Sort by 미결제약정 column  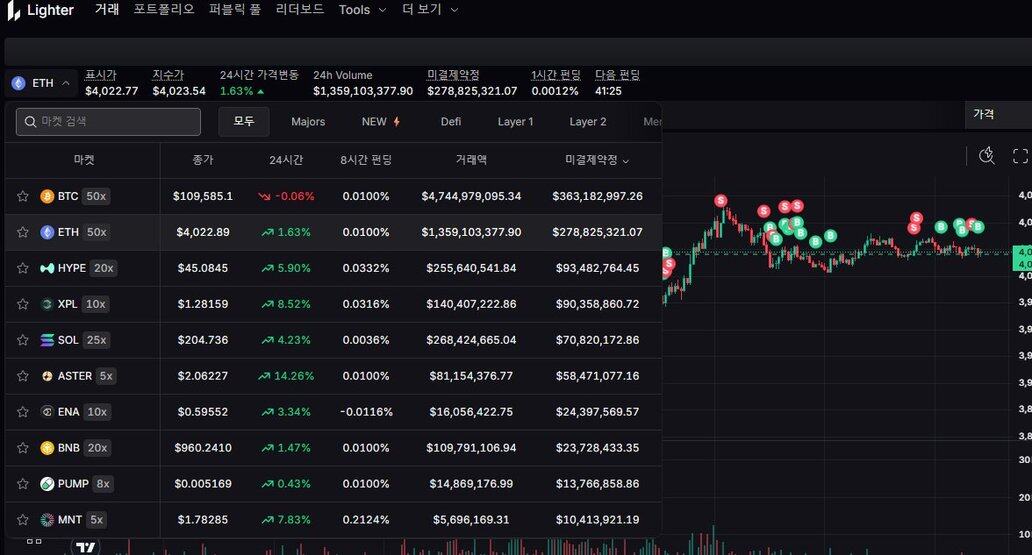597,160
